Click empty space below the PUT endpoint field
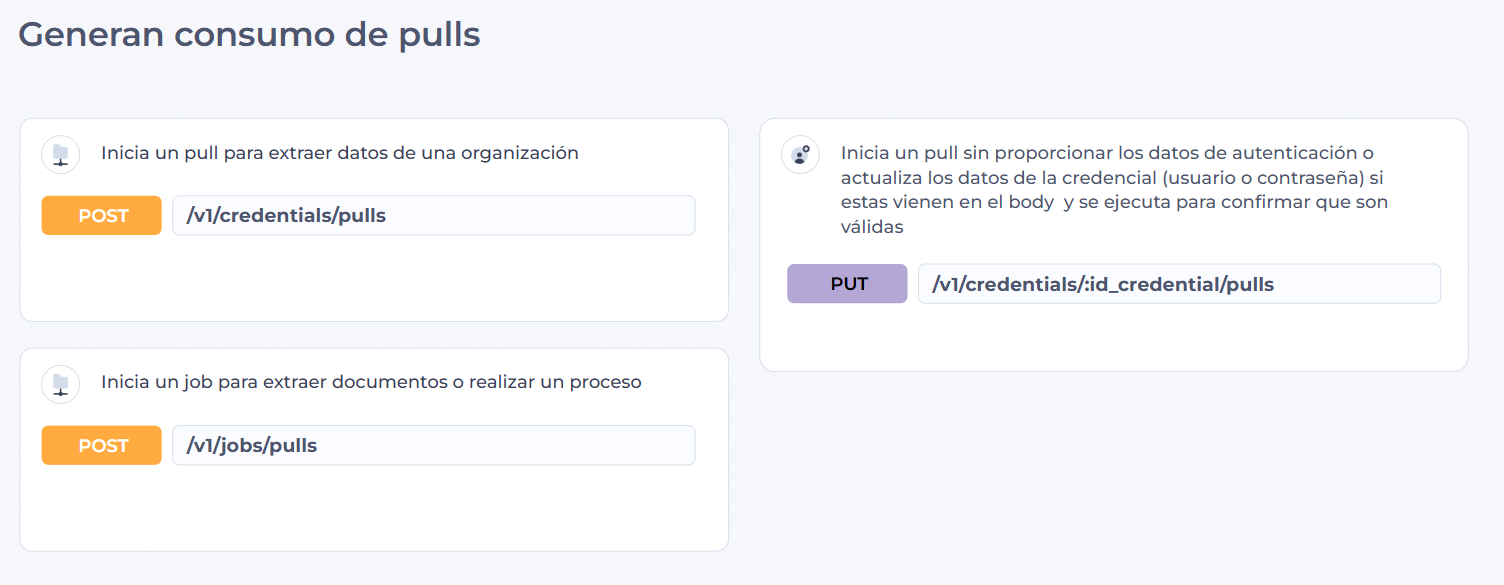 (1114, 338)
